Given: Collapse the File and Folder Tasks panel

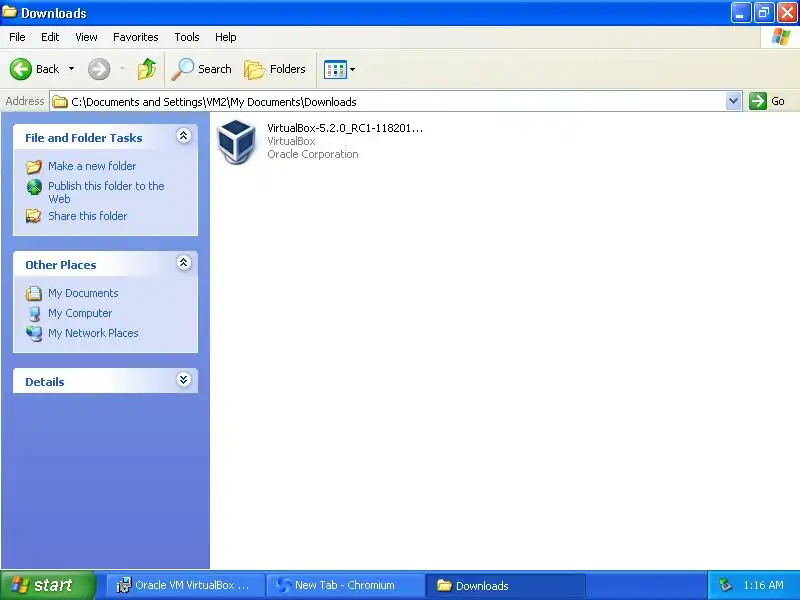Looking at the screenshot, I should (184, 136).
